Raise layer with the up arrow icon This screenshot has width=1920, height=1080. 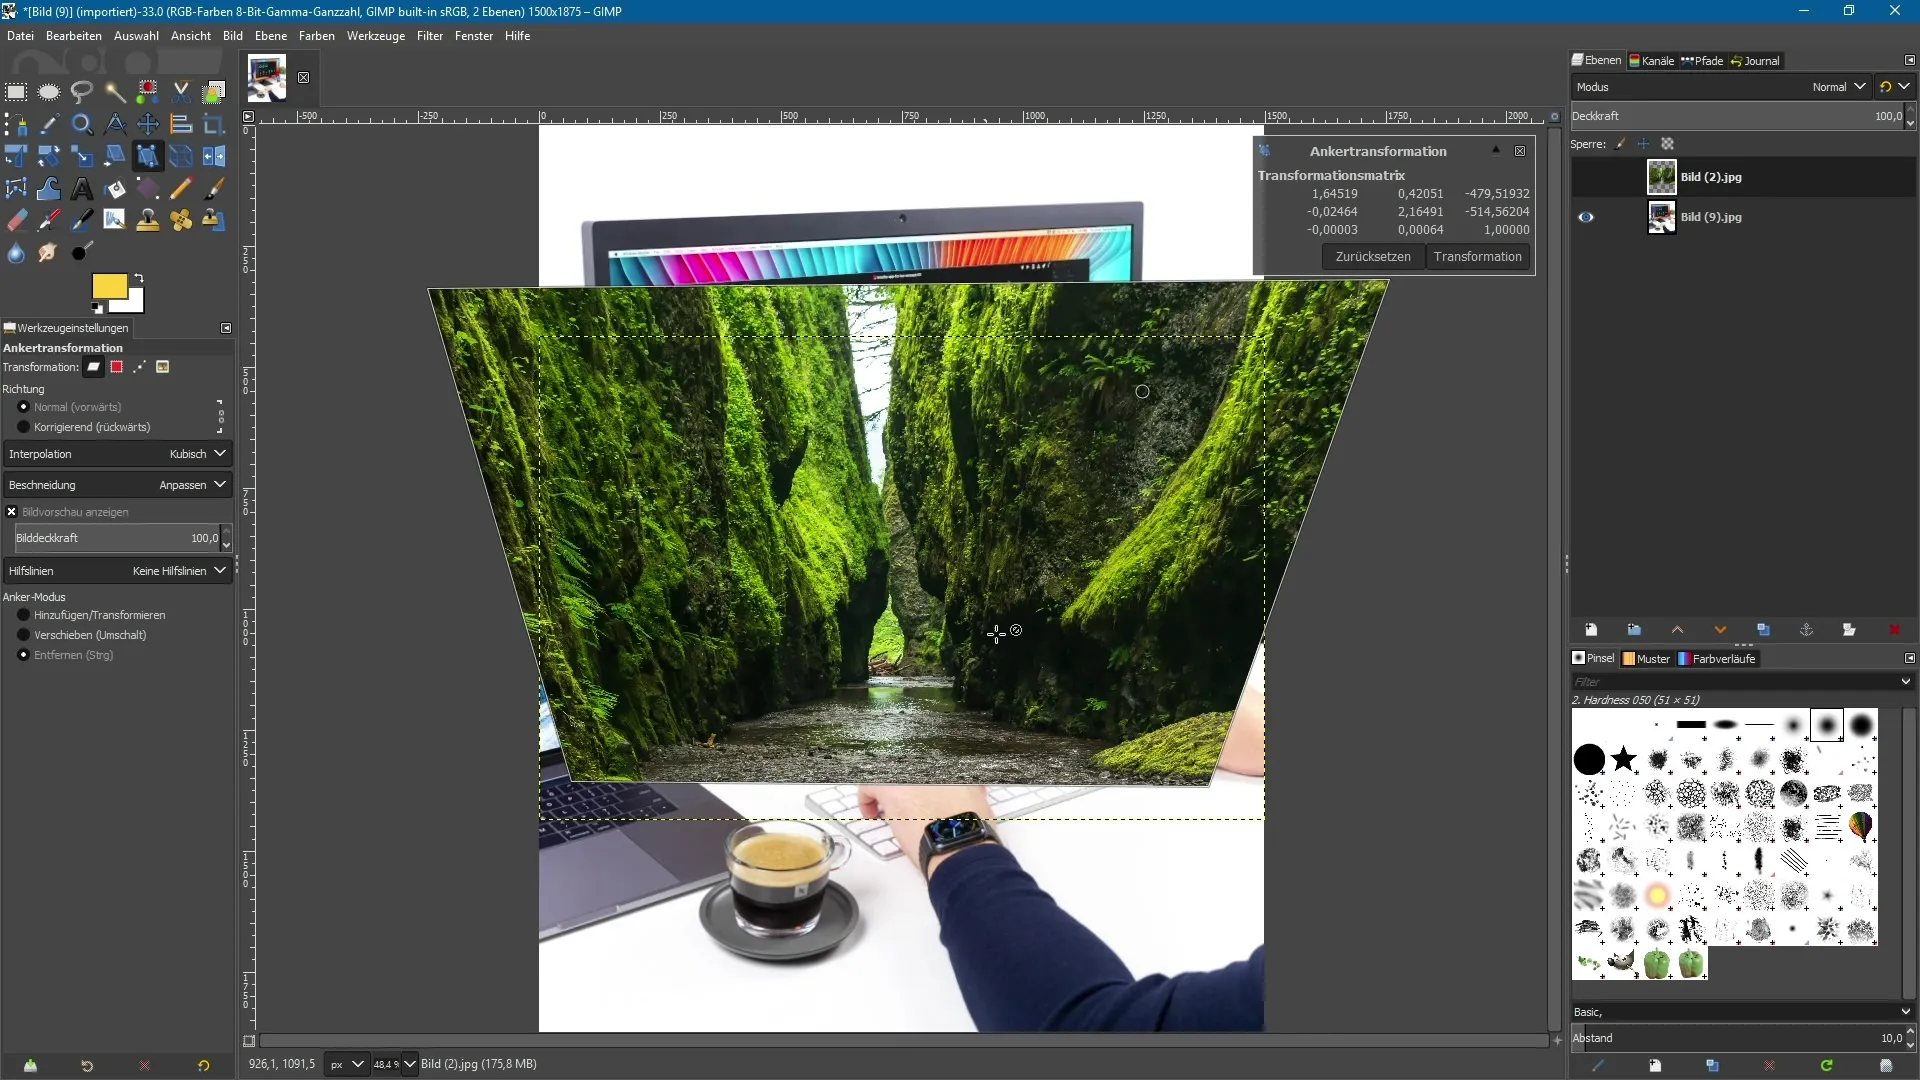(x=1677, y=630)
